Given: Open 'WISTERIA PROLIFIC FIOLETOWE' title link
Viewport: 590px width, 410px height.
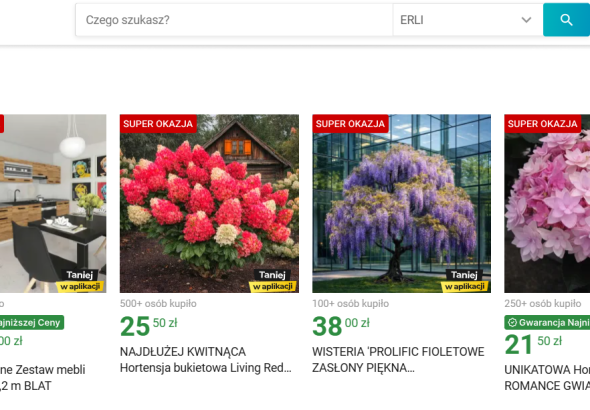Looking at the screenshot, I should pyautogui.click(x=398, y=360).
